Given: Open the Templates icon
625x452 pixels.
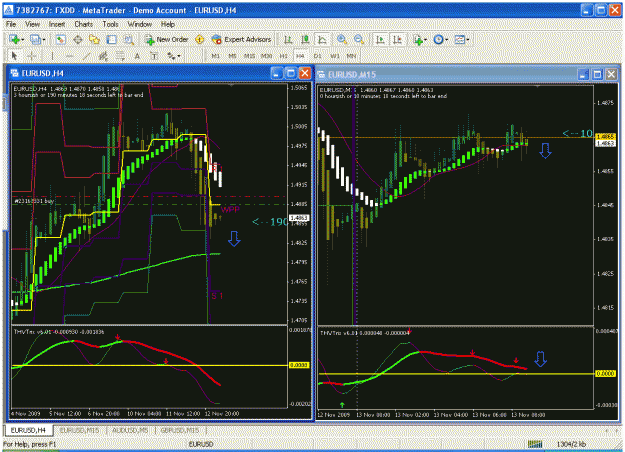Looking at the screenshot, I should tap(459, 39).
